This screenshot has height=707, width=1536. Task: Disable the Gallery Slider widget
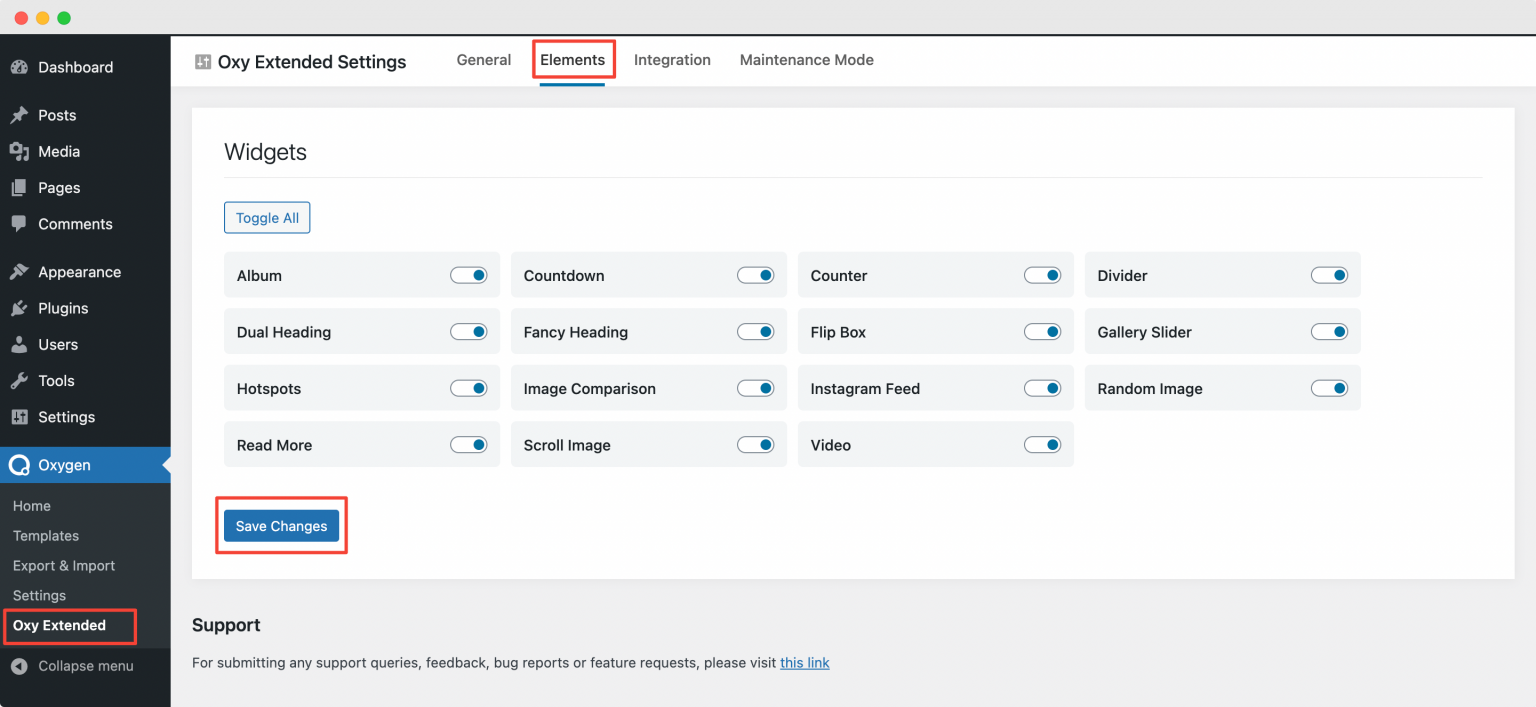(1329, 331)
